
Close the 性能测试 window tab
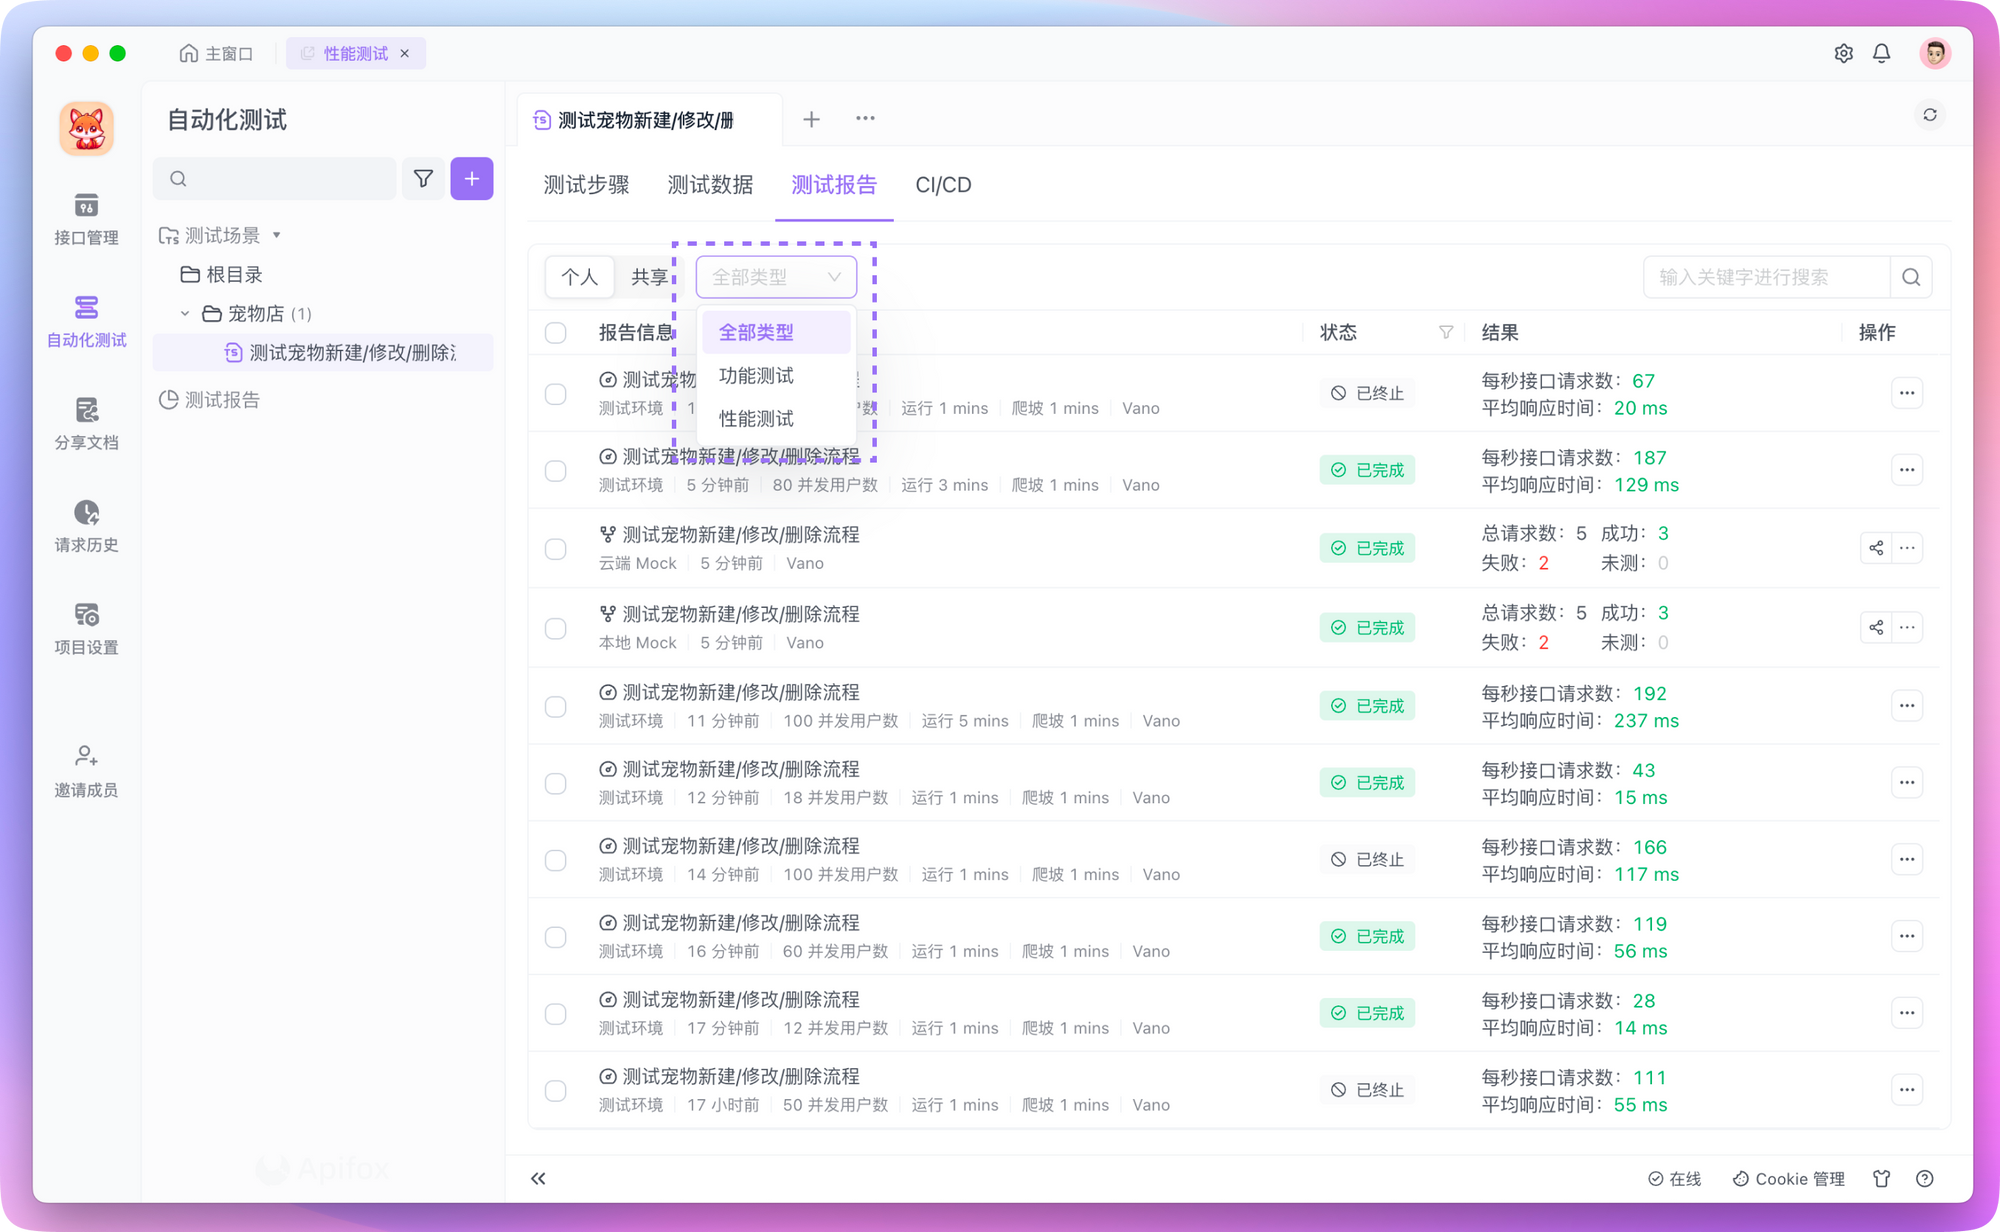[x=405, y=53]
